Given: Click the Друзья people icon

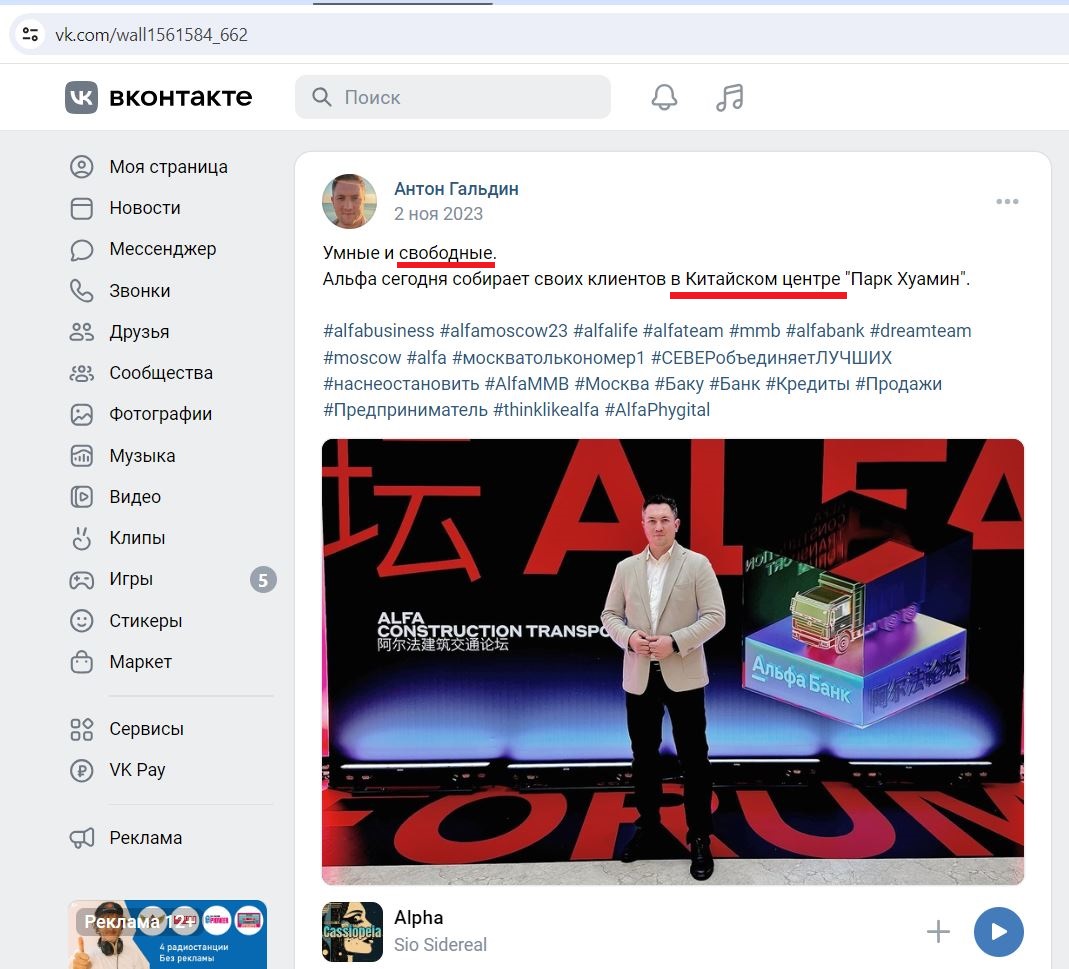Looking at the screenshot, I should pos(82,332).
